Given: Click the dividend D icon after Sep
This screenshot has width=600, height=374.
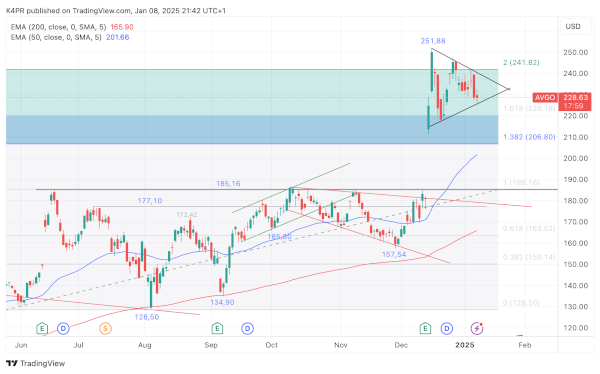Looking at the screenshot, I should tap(248, 328).
